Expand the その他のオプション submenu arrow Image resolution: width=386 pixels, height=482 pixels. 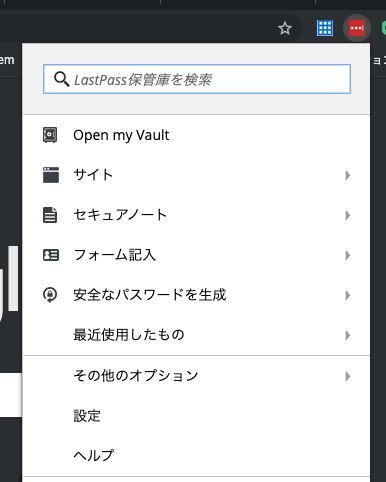[x=348, y=376]
